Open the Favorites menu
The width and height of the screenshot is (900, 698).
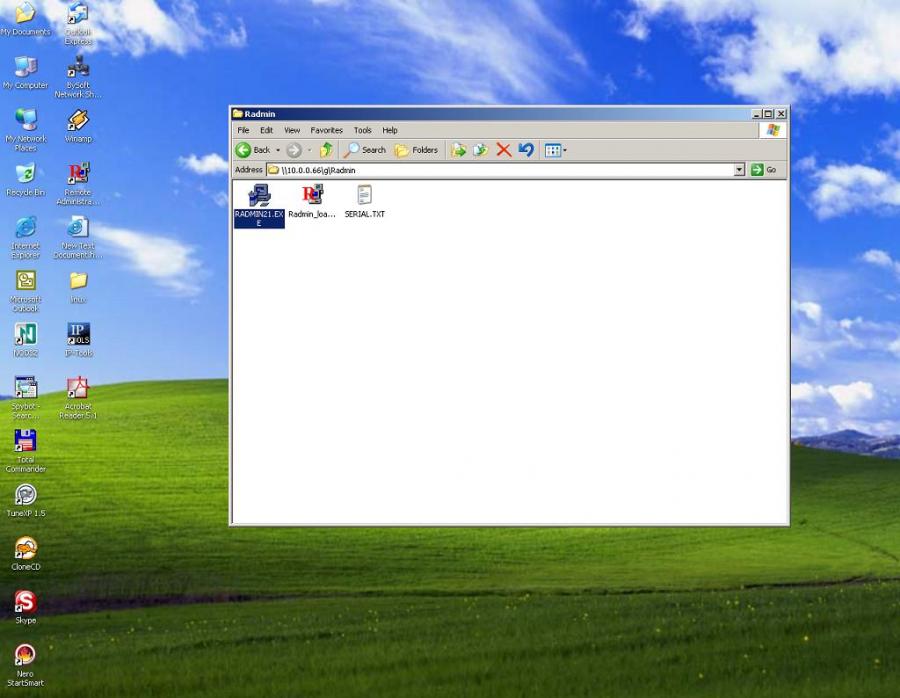point(327,130)
